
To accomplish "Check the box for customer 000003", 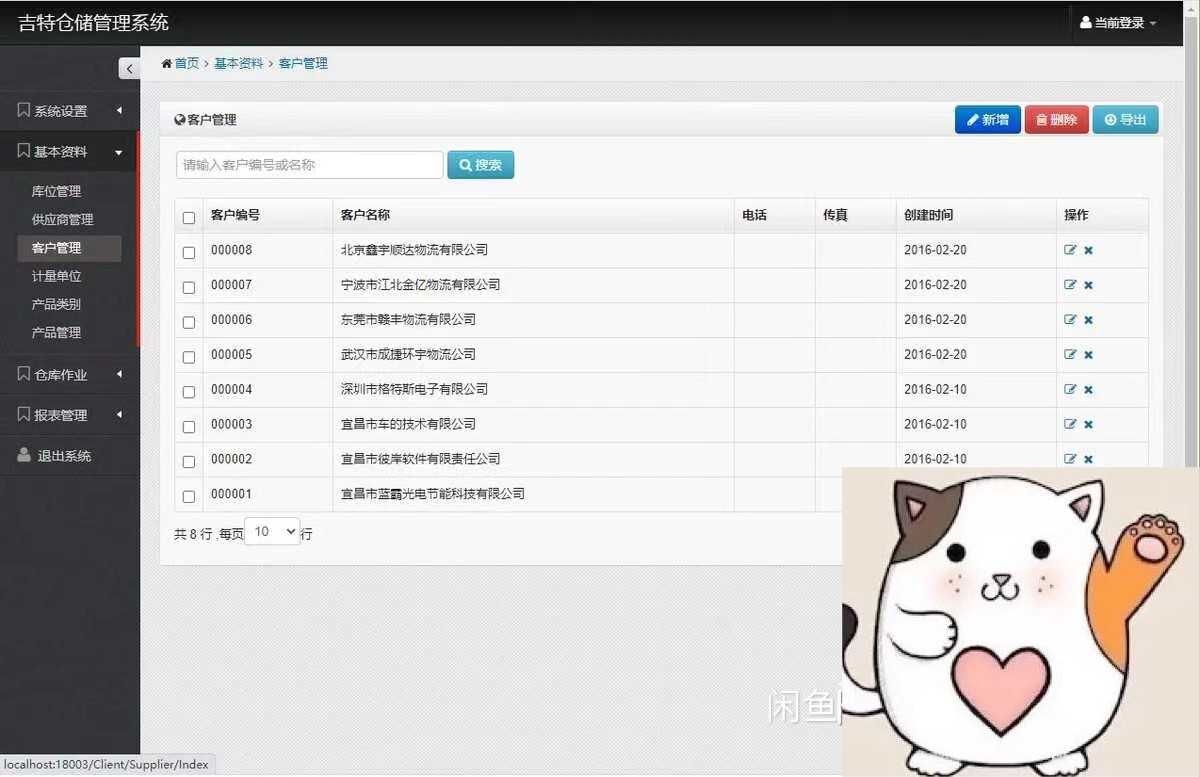I will [x=189, y=427].
